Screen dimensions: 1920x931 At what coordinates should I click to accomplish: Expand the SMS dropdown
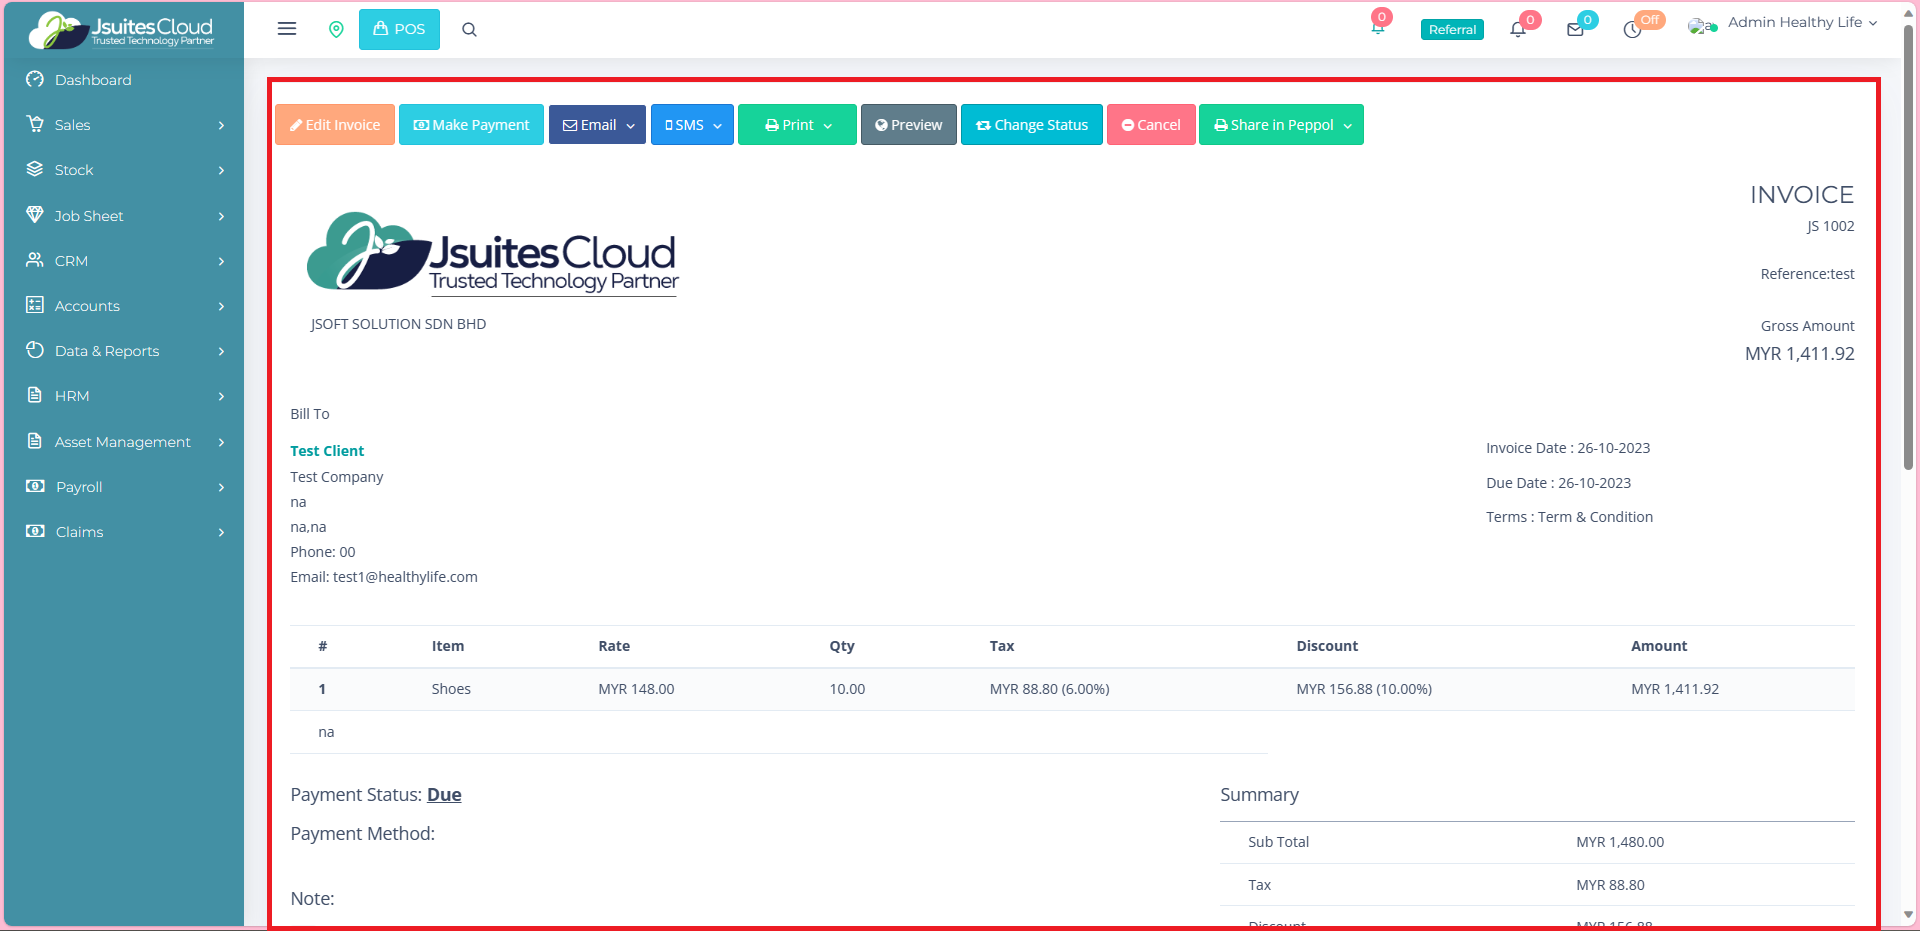(x=692, y=125)
